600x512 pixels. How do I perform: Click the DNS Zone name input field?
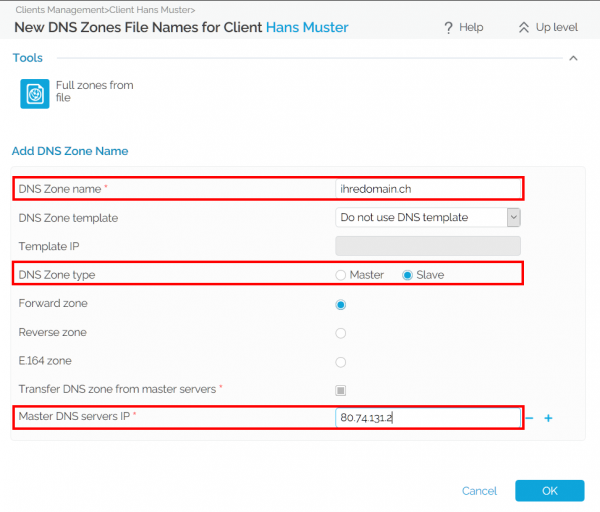pyautogui.click(x=427, y=188)
